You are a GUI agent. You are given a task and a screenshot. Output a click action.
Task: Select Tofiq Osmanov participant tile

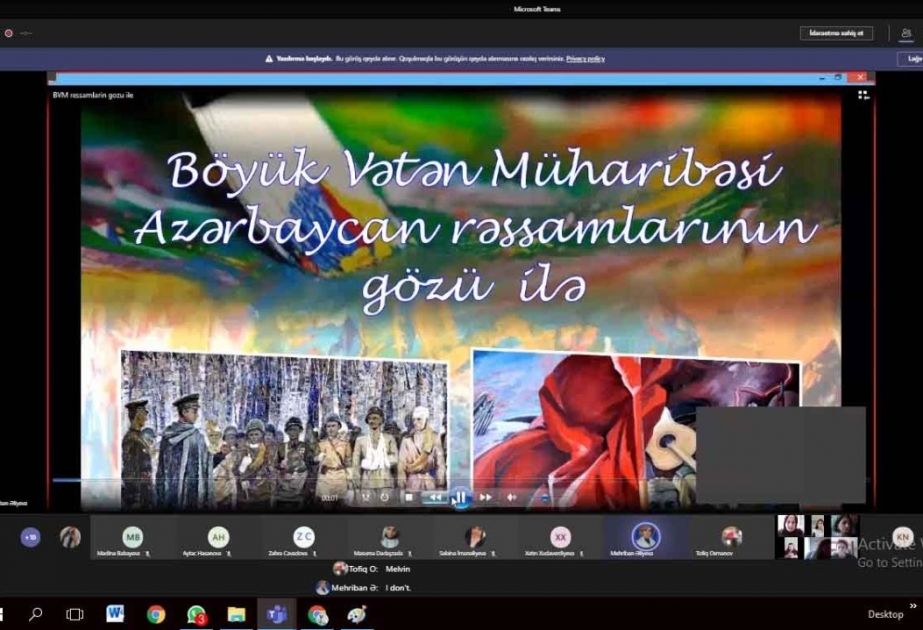tap(731, 538)
